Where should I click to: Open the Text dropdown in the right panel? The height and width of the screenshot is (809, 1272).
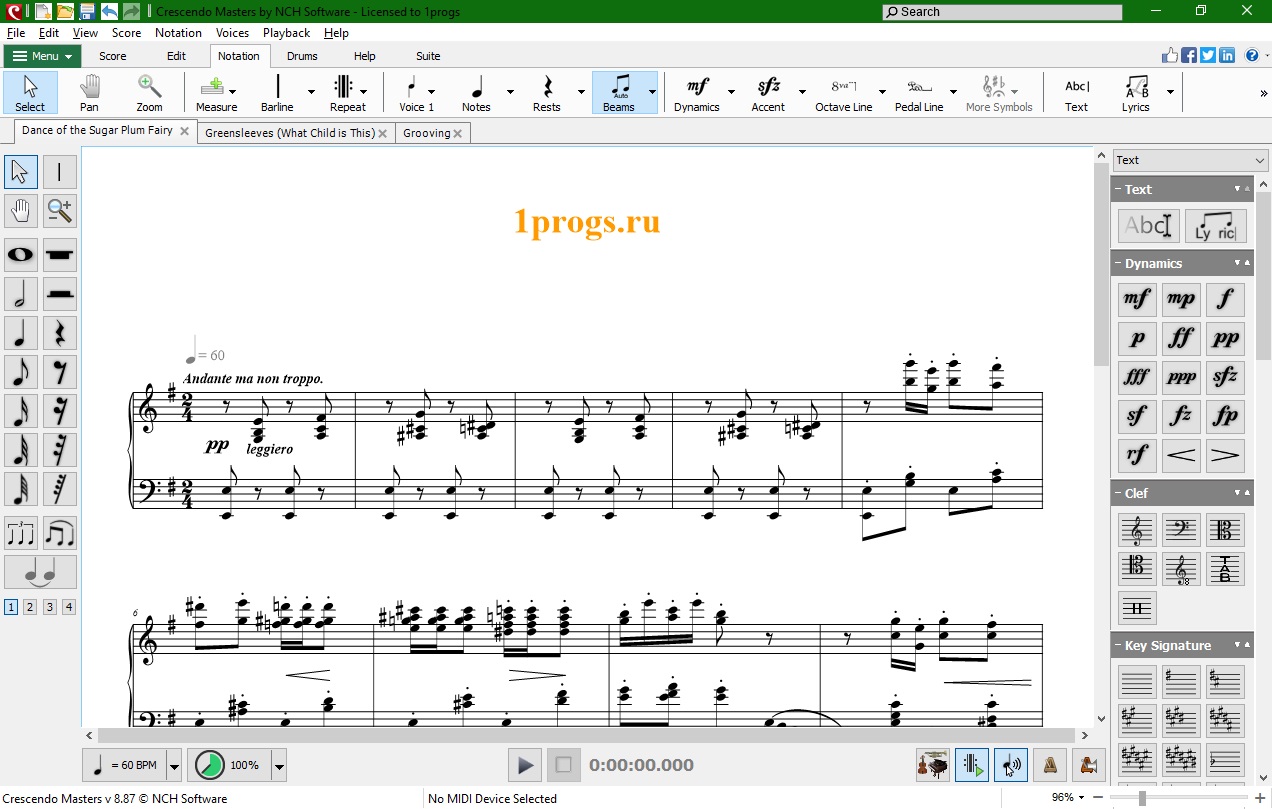click(x=1257, y=159)
